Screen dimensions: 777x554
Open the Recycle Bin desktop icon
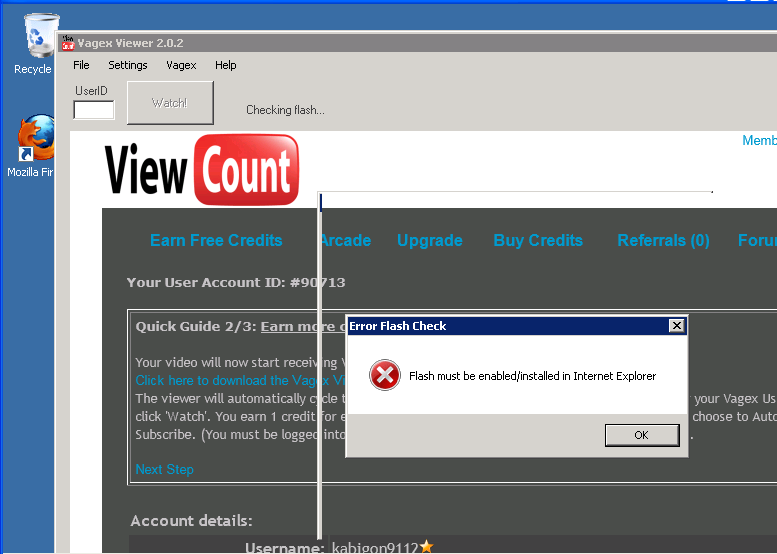[x=39, y=44]
